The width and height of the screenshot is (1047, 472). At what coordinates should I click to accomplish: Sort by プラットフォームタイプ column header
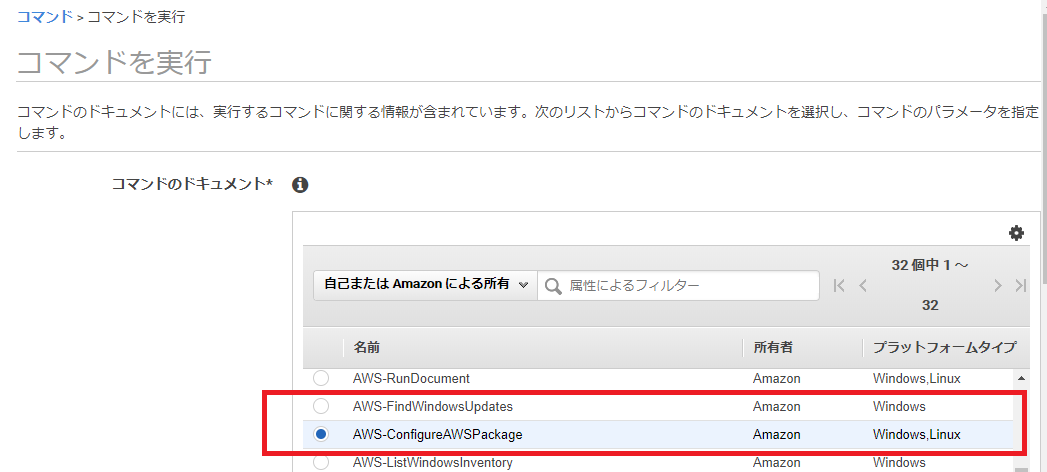tap(945, 347)
